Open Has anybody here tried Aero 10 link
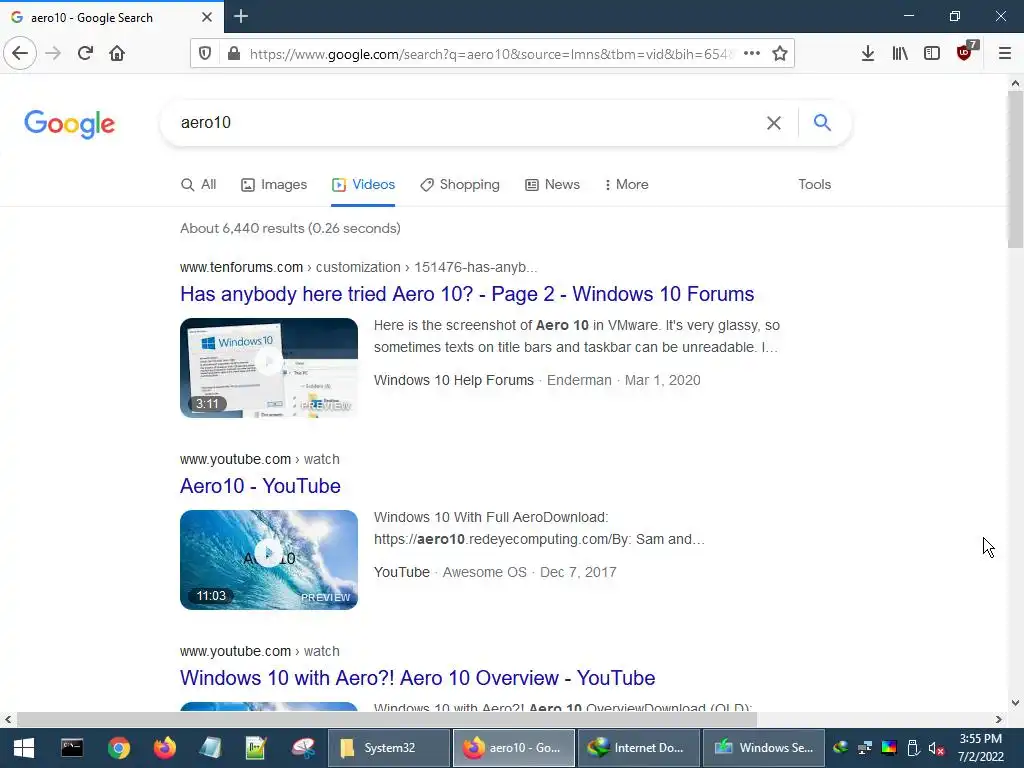The image size is (1024, 768). pos(467,294)
